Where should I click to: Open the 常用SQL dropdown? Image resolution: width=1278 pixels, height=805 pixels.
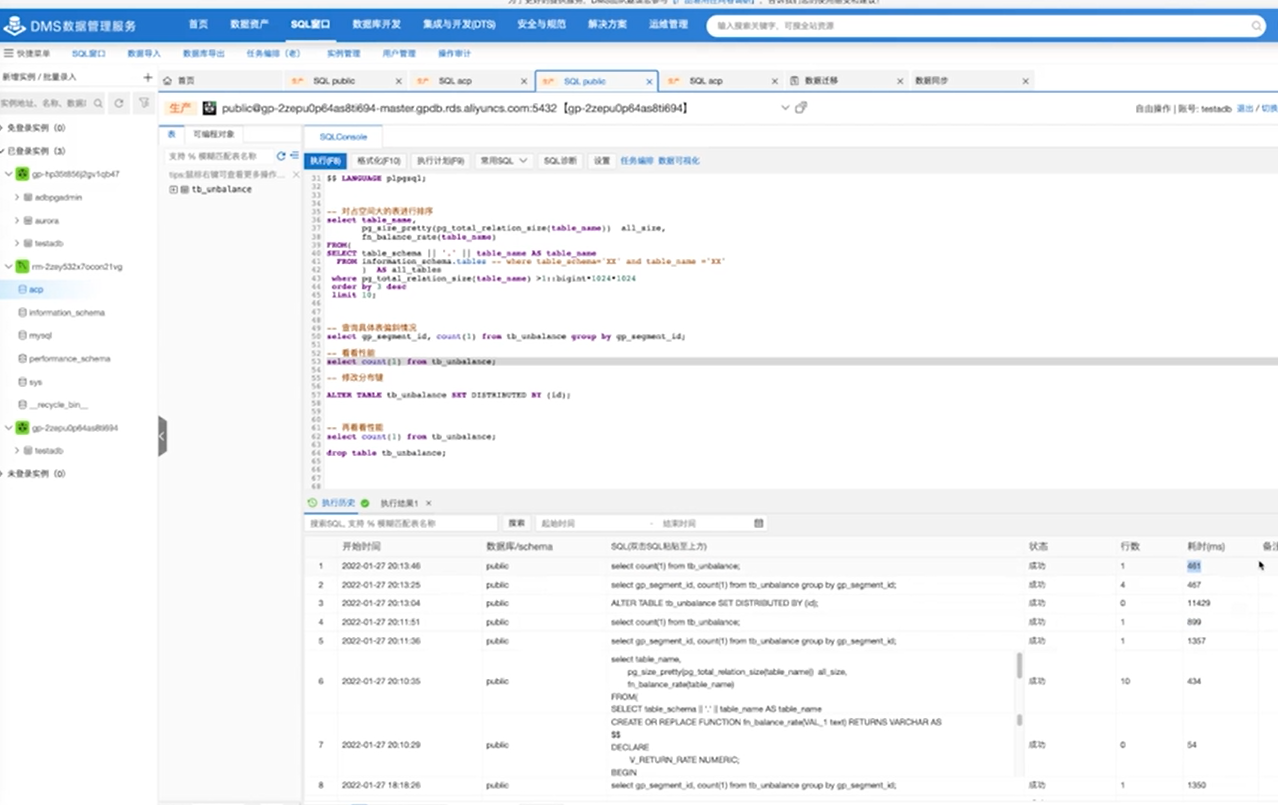coord(503,160)
